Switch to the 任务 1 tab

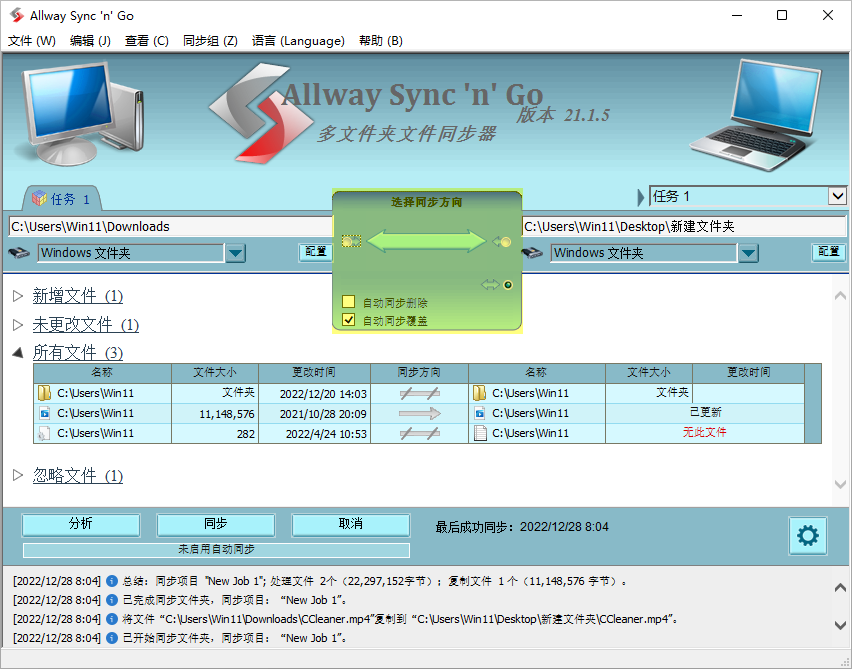(x=62, y=199)
